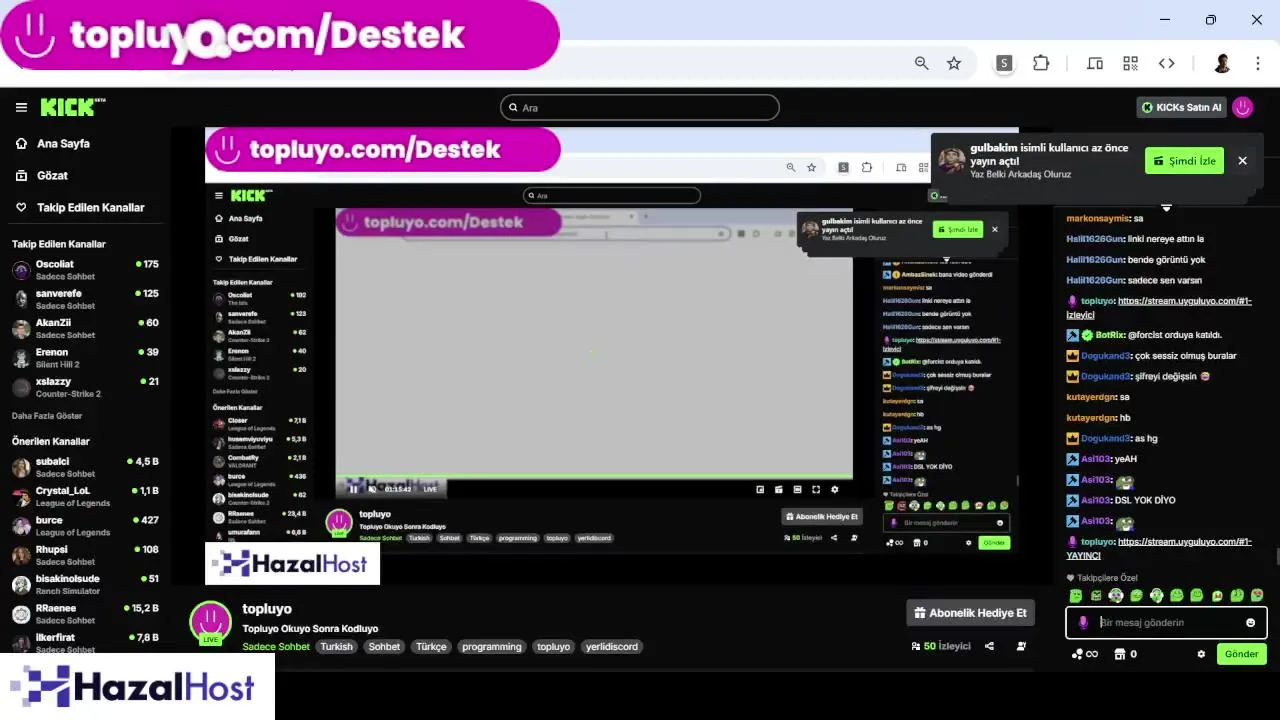1280x720 pixels.
Task: Open the Kick hamburger sidebar menu
Action: point(21,107)
